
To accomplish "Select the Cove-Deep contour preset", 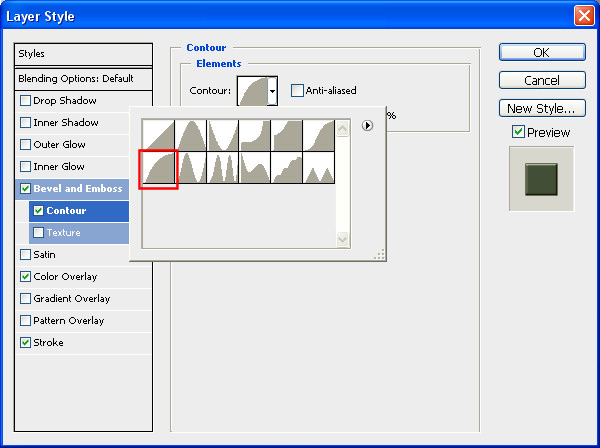I will [255, 135].
